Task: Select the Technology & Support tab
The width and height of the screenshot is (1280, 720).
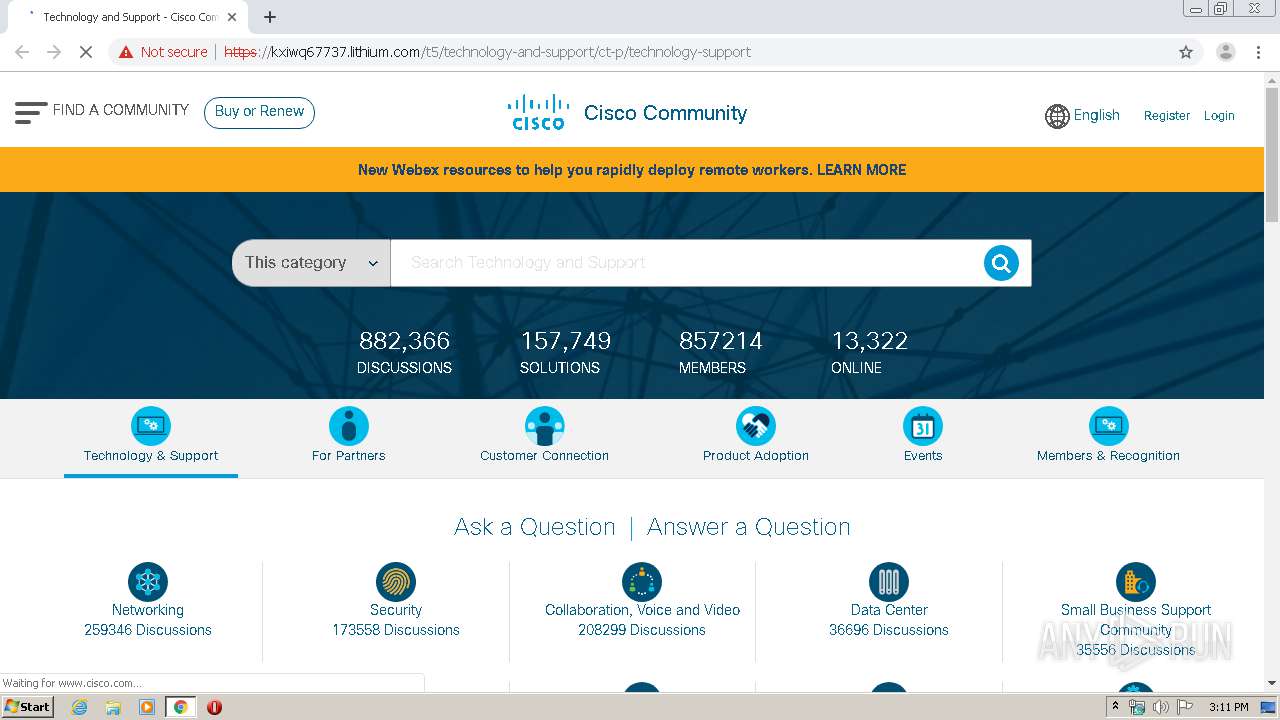Action: [151, 438]
